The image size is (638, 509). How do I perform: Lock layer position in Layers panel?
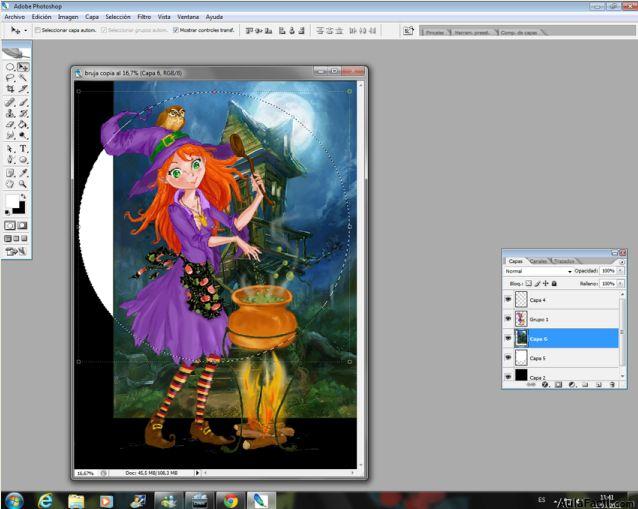(546, 284)
